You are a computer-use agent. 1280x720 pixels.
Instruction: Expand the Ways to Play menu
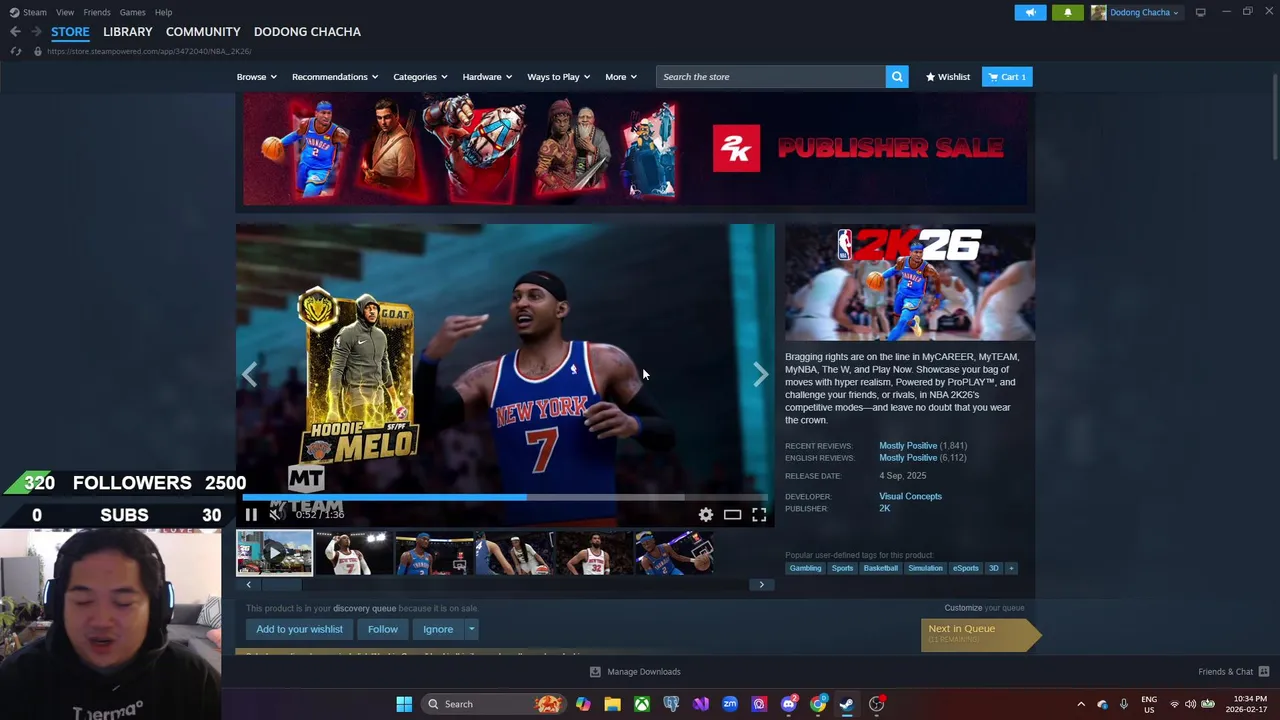coord(559,77)
